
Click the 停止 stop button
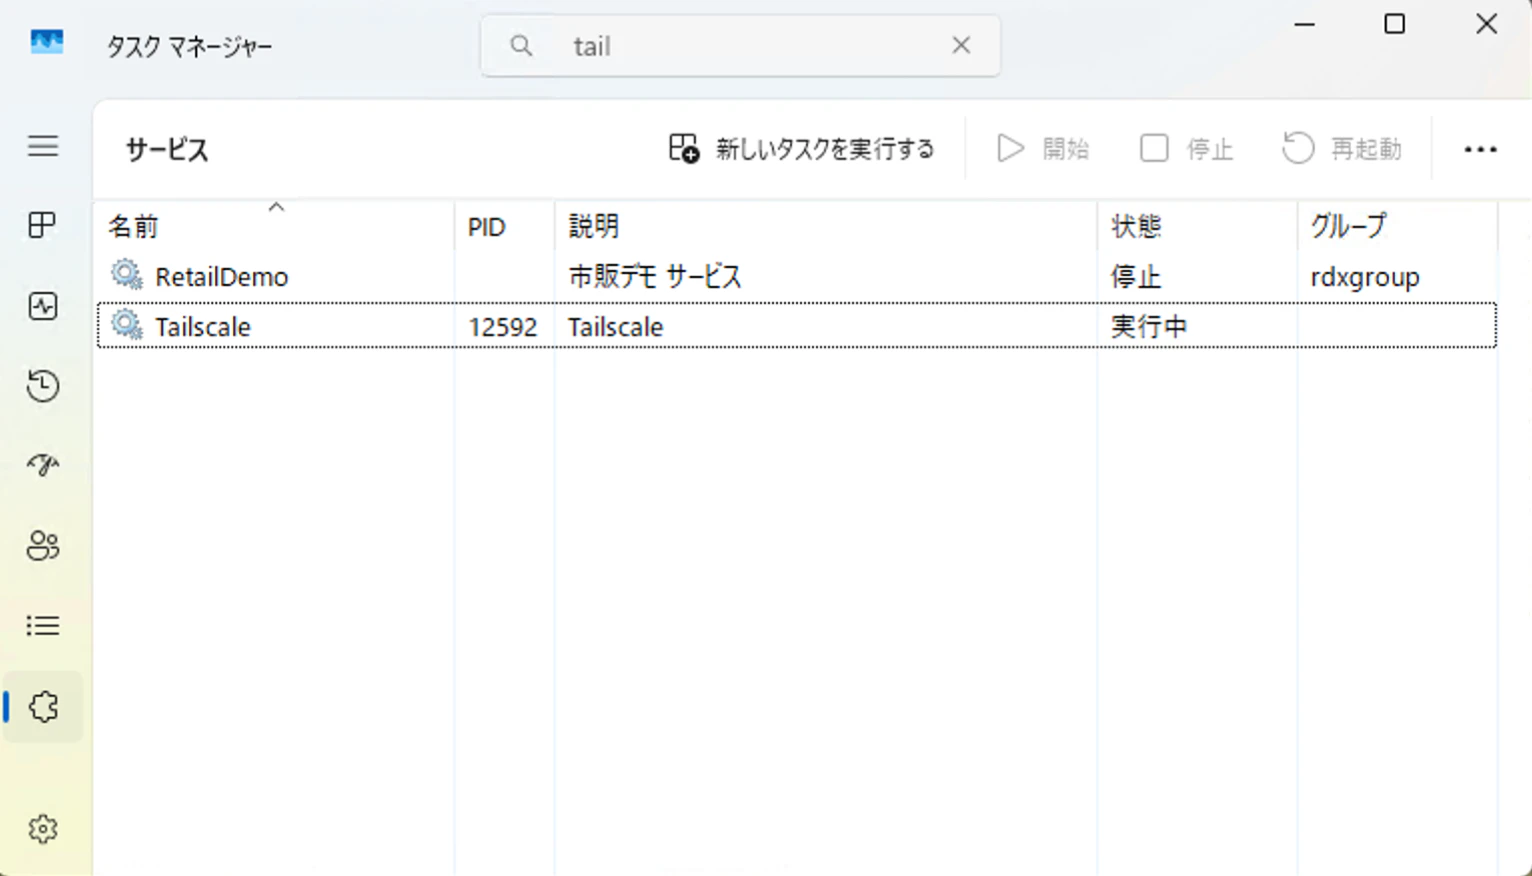[x=1187, y=149]
